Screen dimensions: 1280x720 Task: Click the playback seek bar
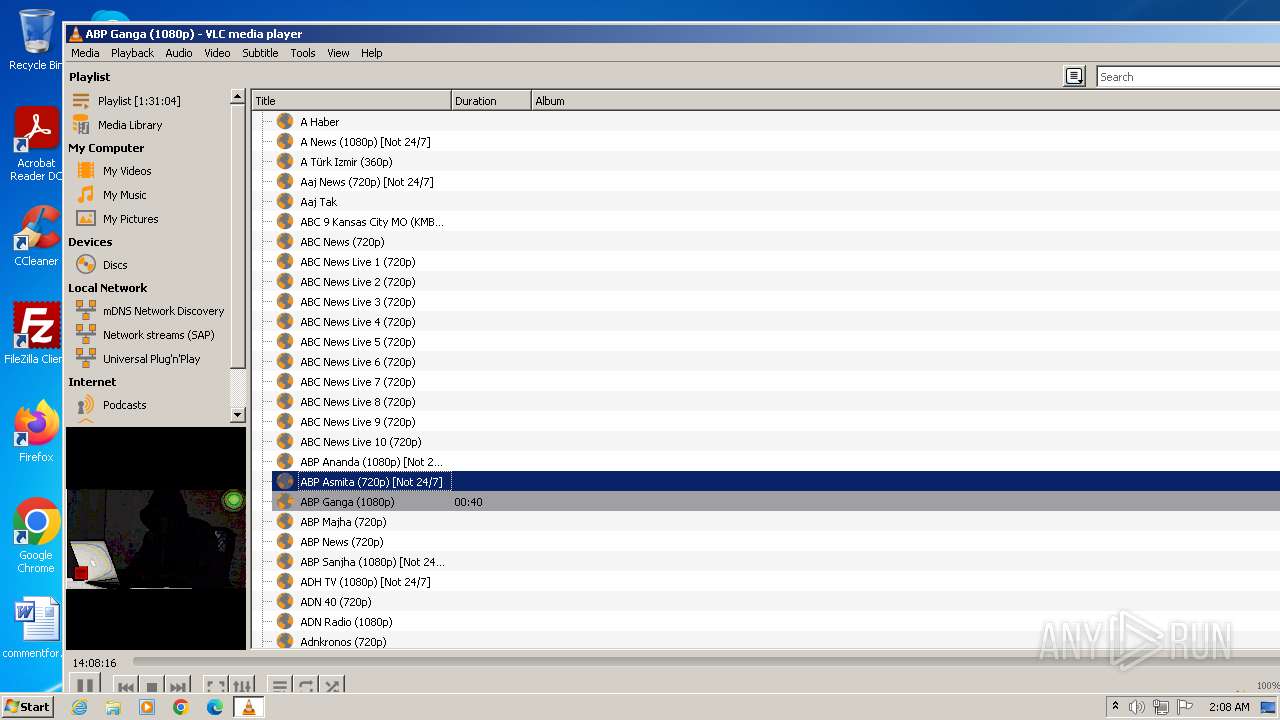705,661
